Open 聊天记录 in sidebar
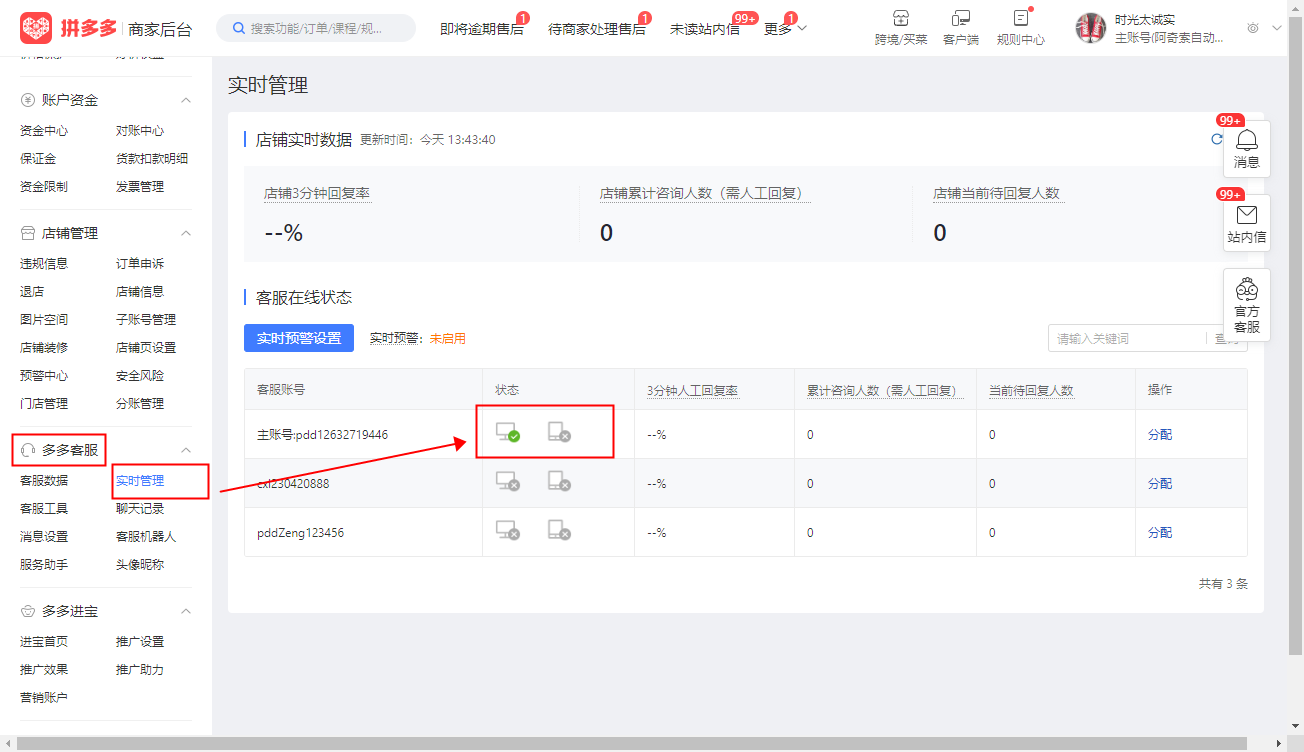 [x=140, y=509]
